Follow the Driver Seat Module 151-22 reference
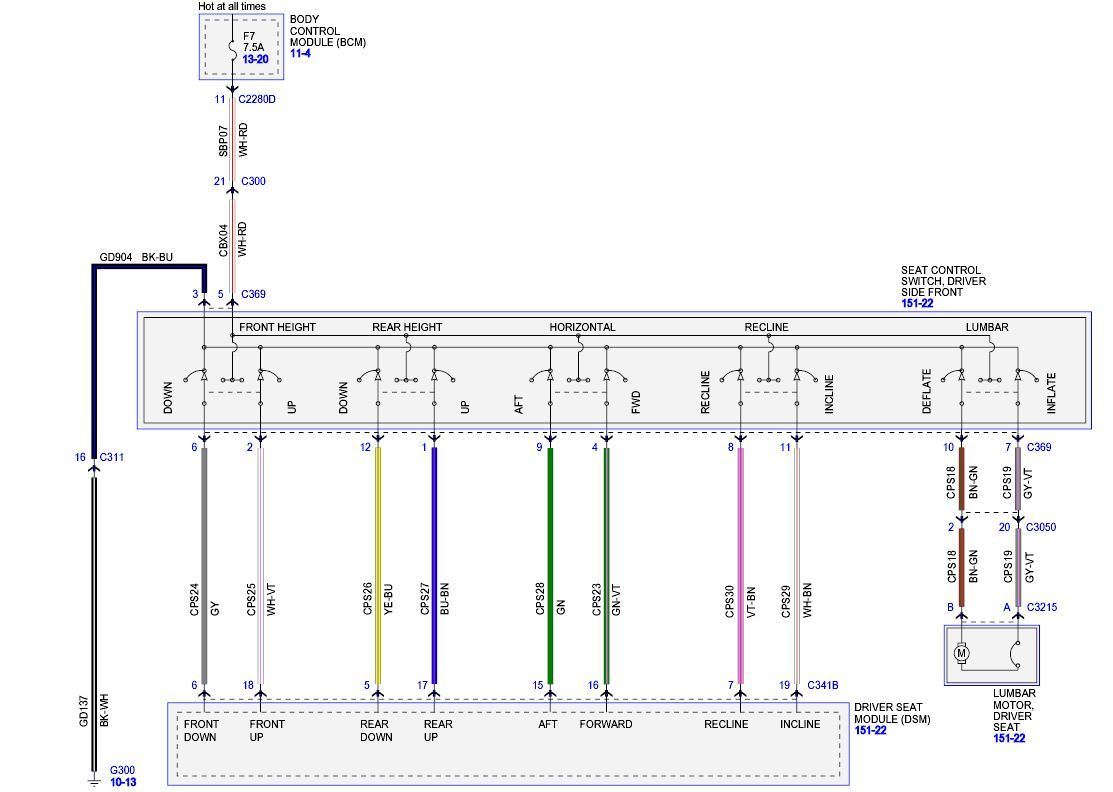Screen dimensions: 1113x792 click(869, 736)
